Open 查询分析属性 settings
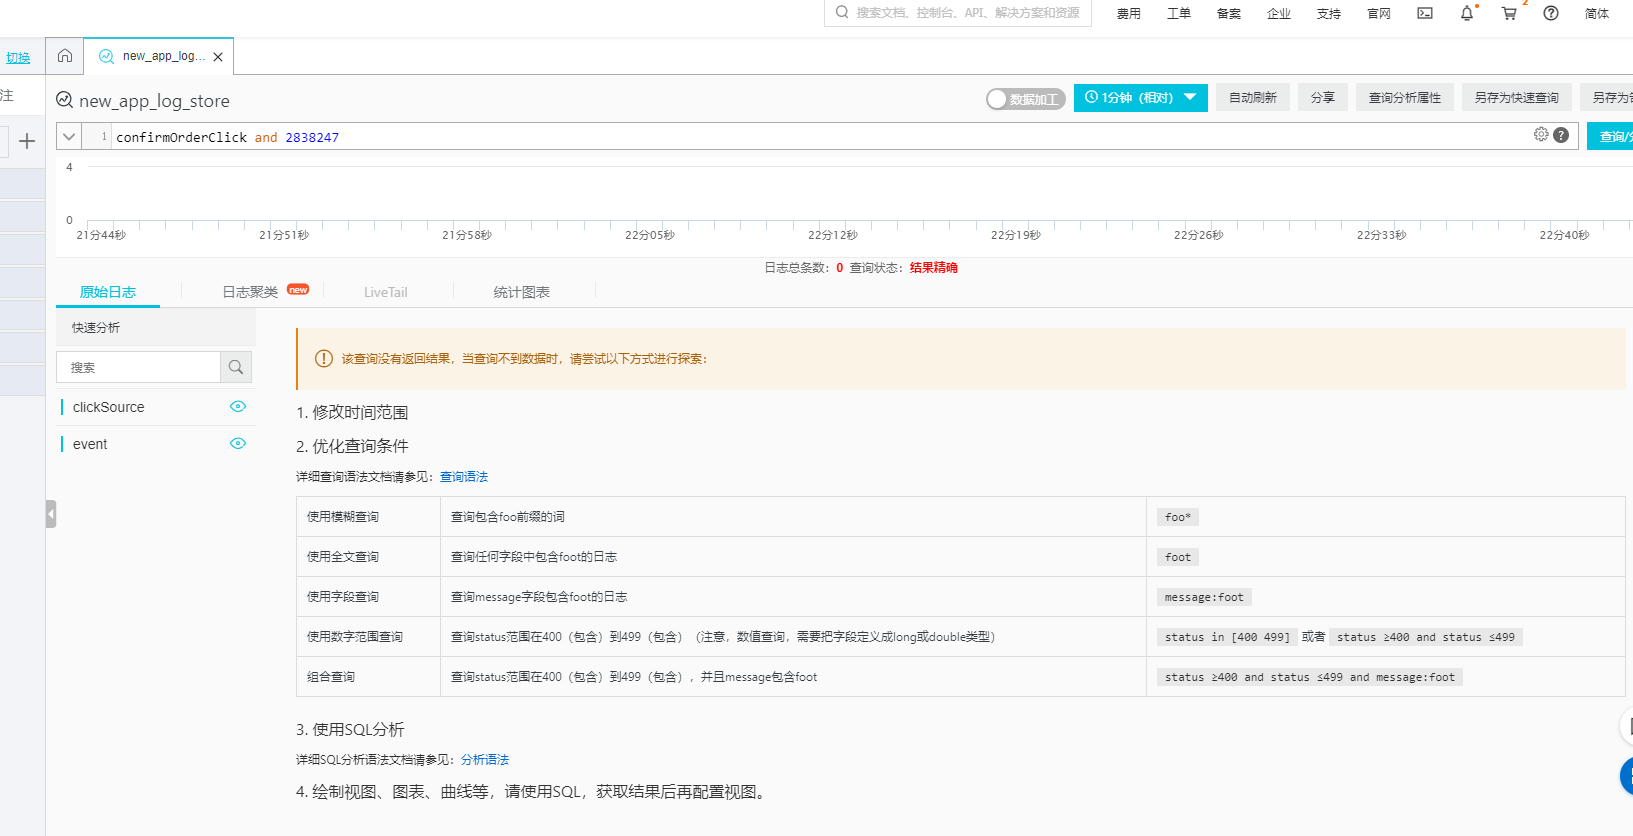The width and height of the screenshot is (1633, 836). click(1405, 98)
